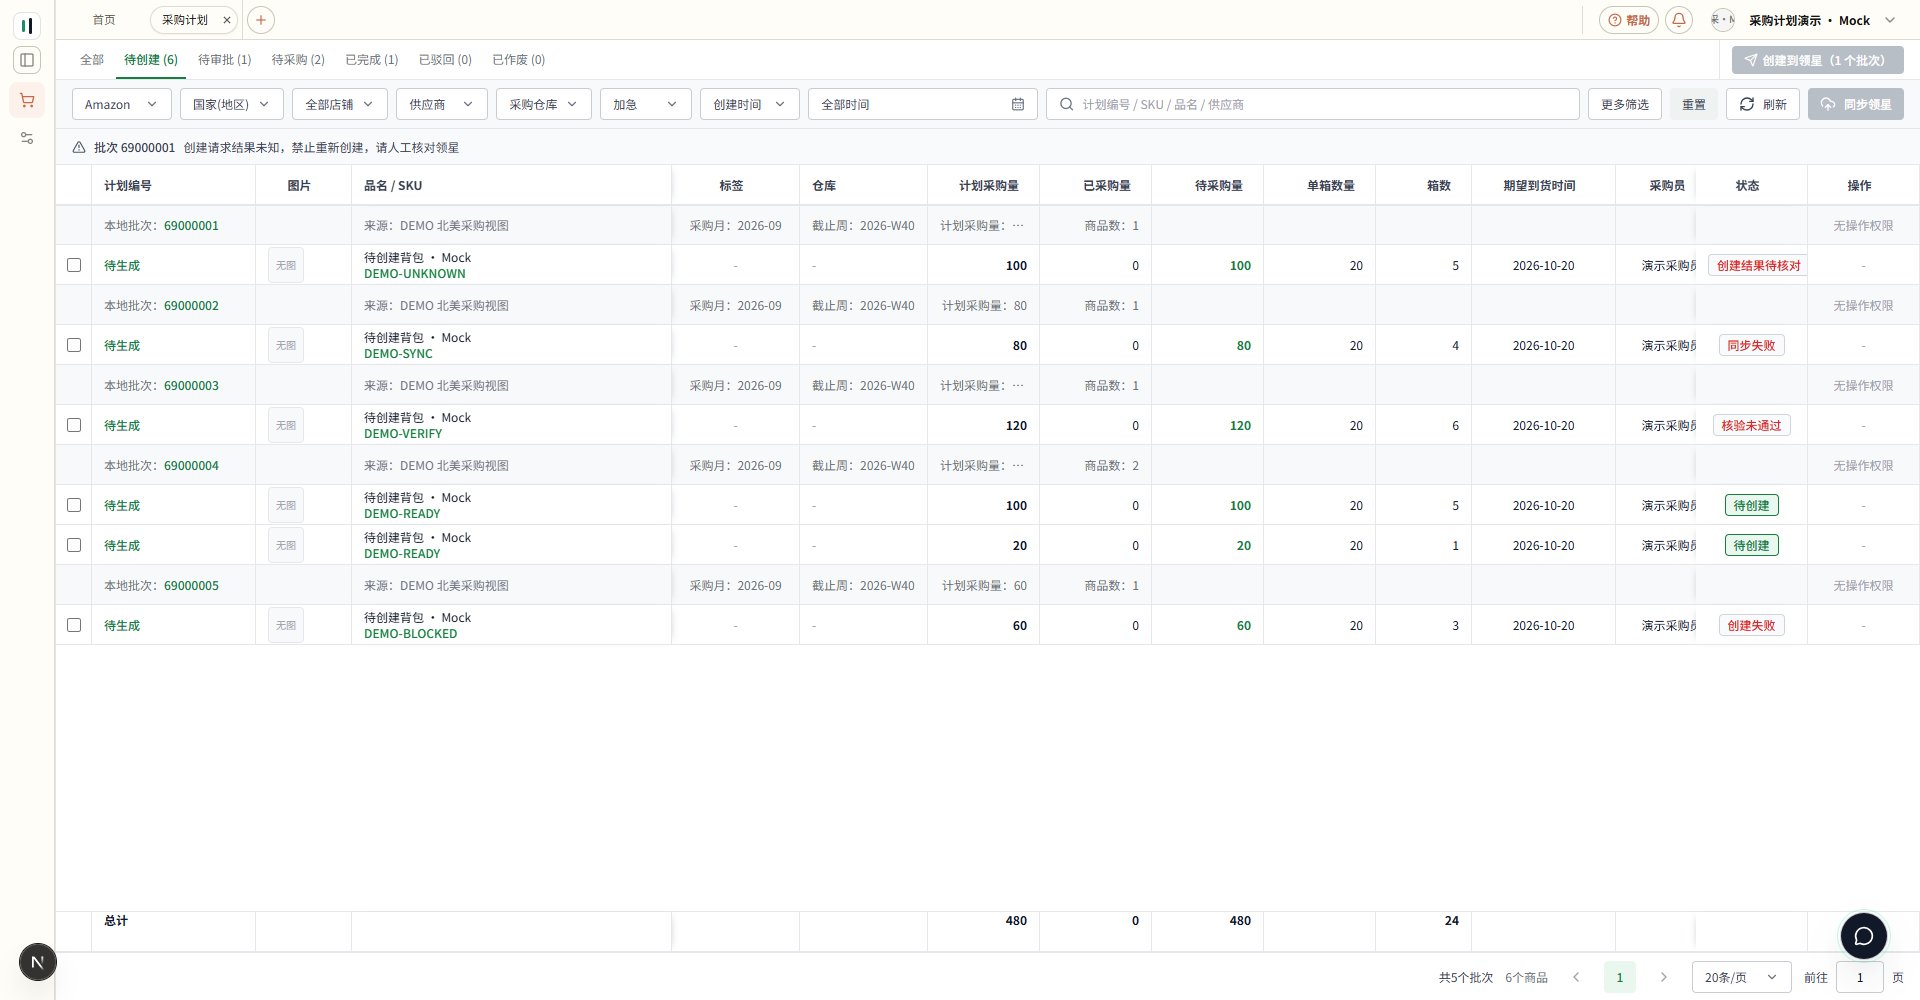Image resolution: width=1920 pixels, height=1000 pixels.
Task: Close the 采购计划 tab
Action: pyautogui.click(x=227, y=20)
